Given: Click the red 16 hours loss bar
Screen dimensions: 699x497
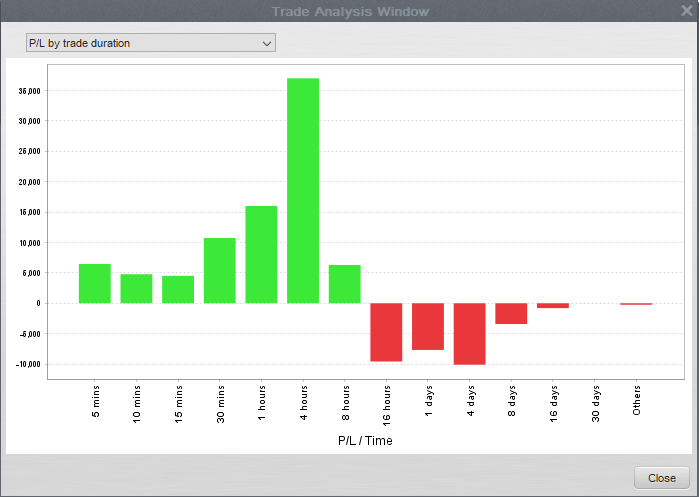Looking at the screenshot, I should click(x=386, y=332).
